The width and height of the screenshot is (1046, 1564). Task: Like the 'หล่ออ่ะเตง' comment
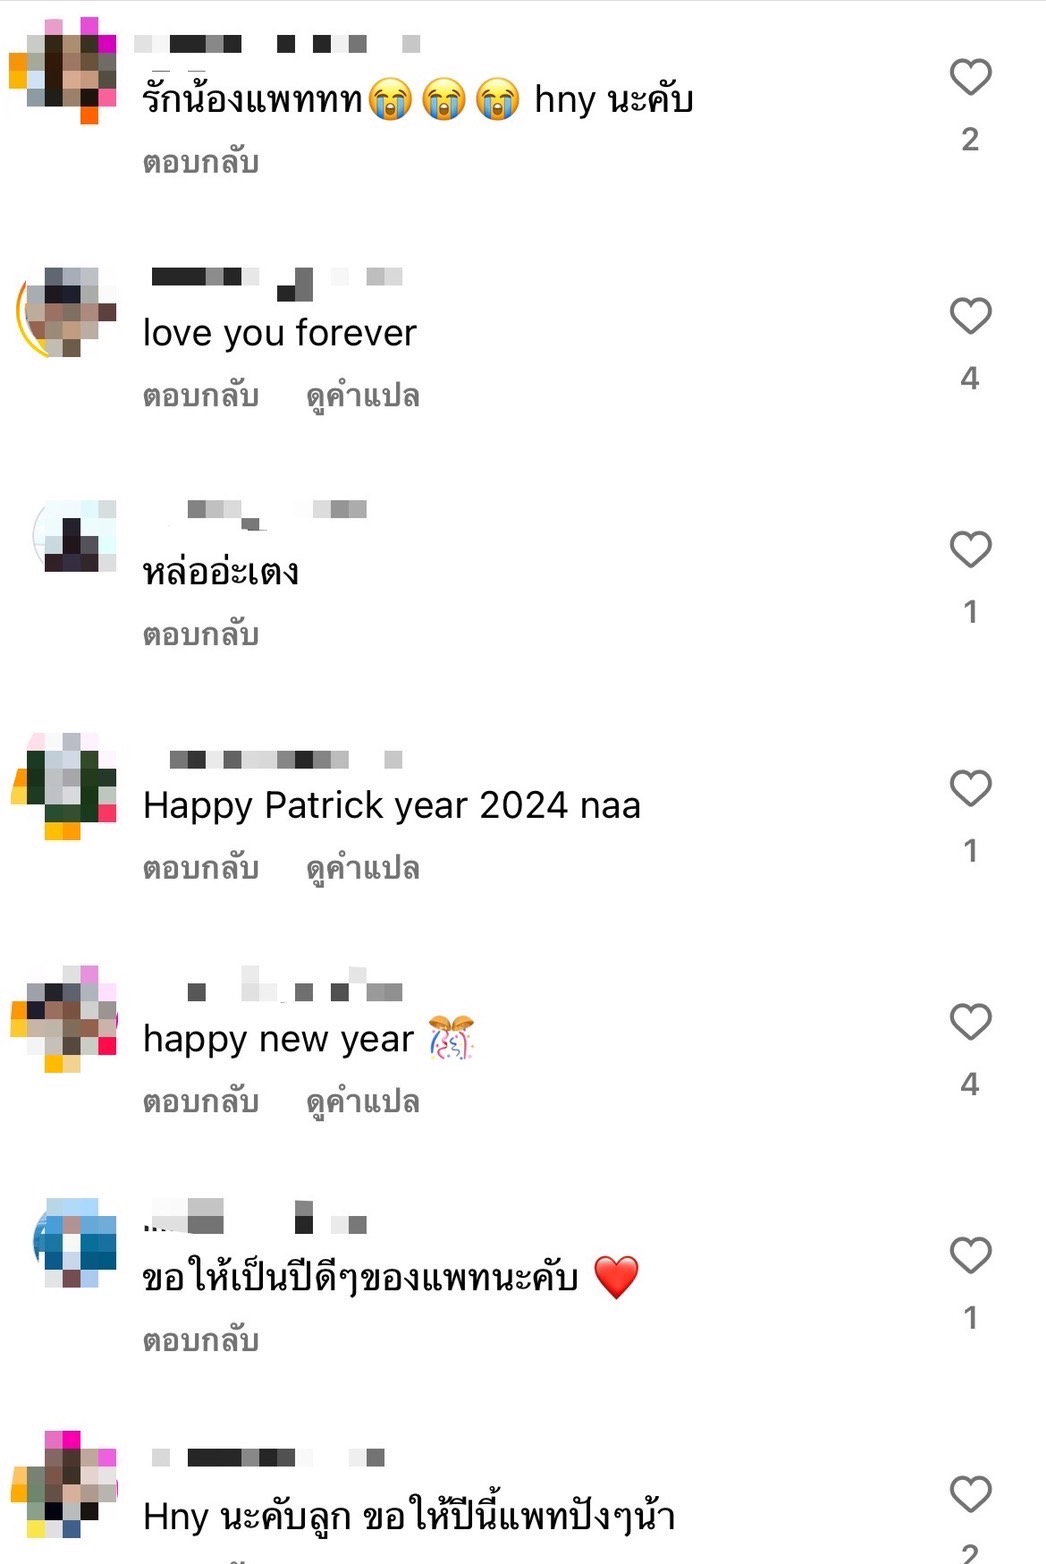tap(970, 549)
